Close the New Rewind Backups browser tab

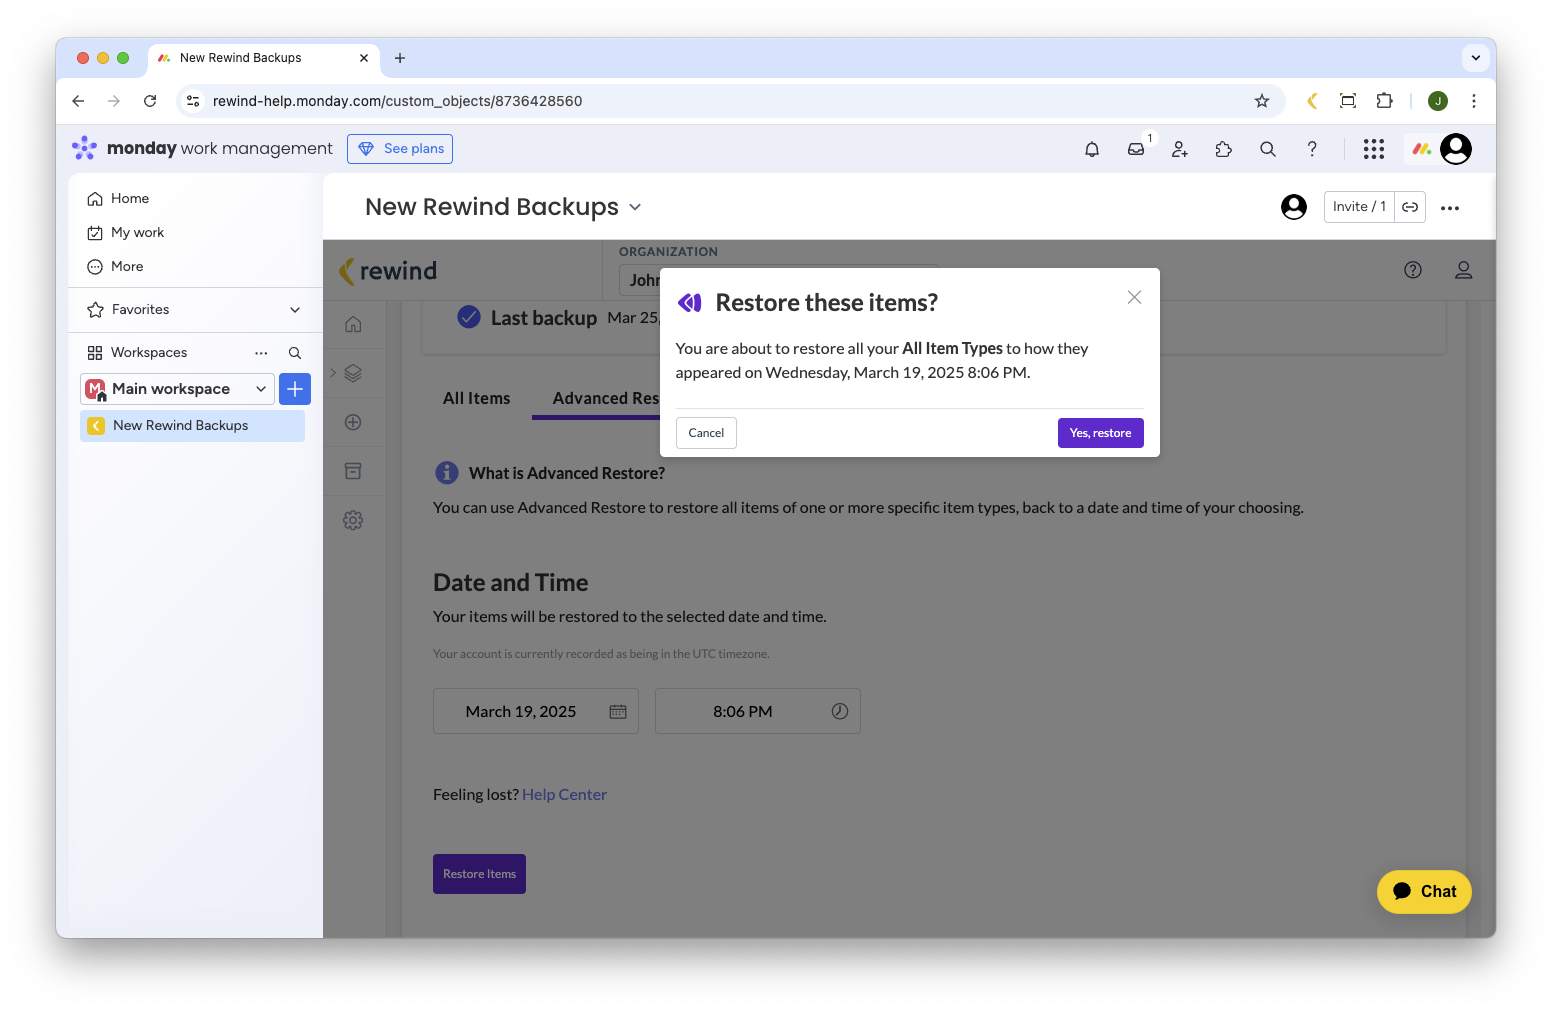(x=364, y=58)
